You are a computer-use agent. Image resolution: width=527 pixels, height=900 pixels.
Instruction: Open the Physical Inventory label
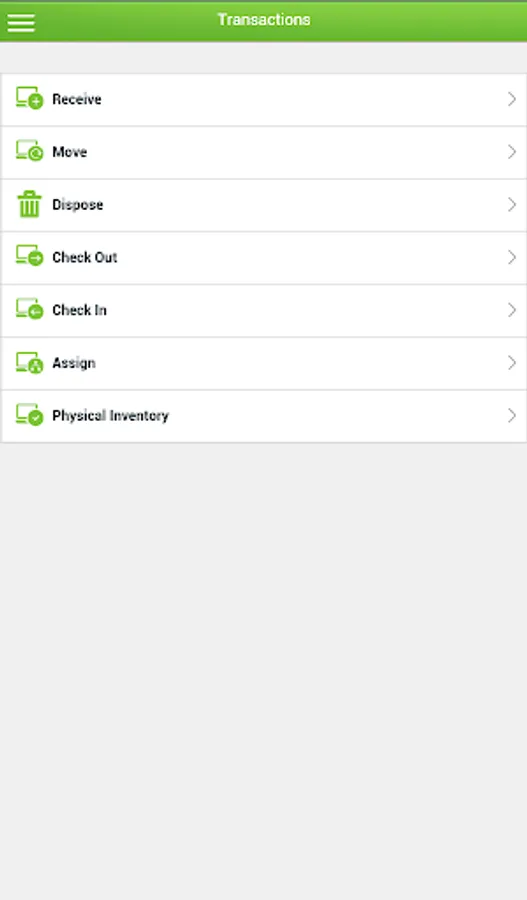coord(111,416)
